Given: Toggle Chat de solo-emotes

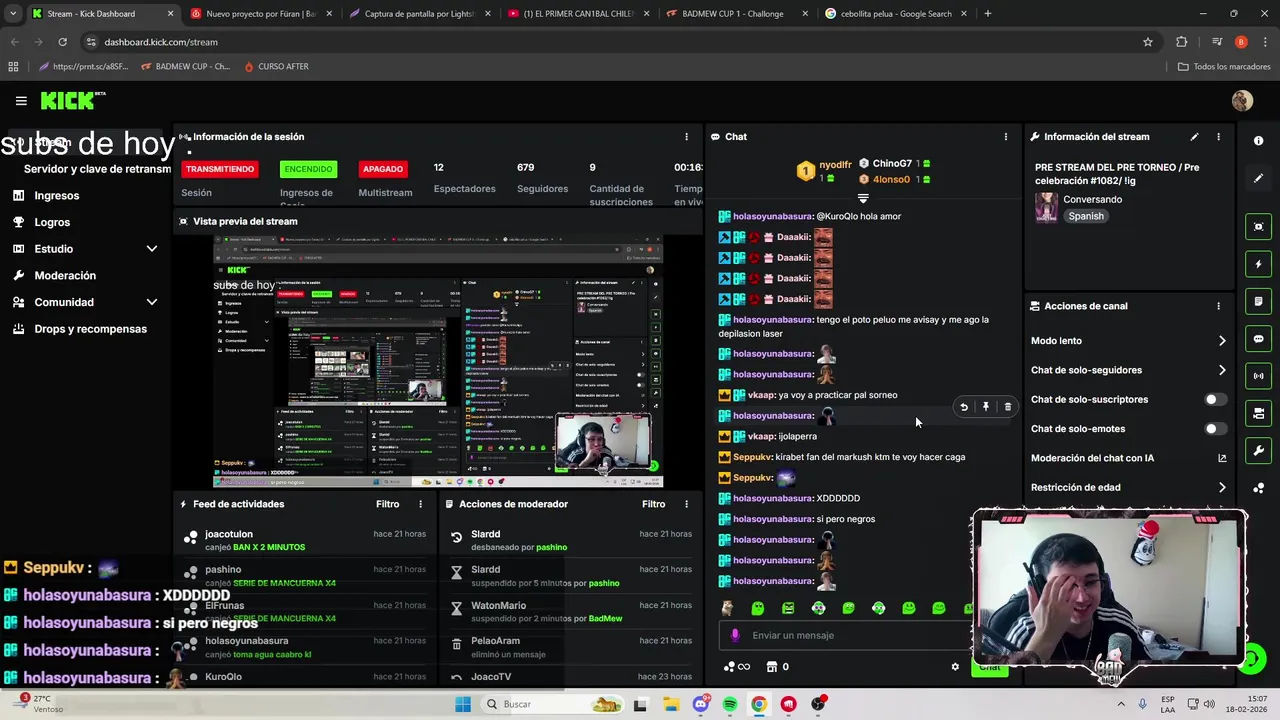Looking at the screenshot, I should pos(1215,429).
